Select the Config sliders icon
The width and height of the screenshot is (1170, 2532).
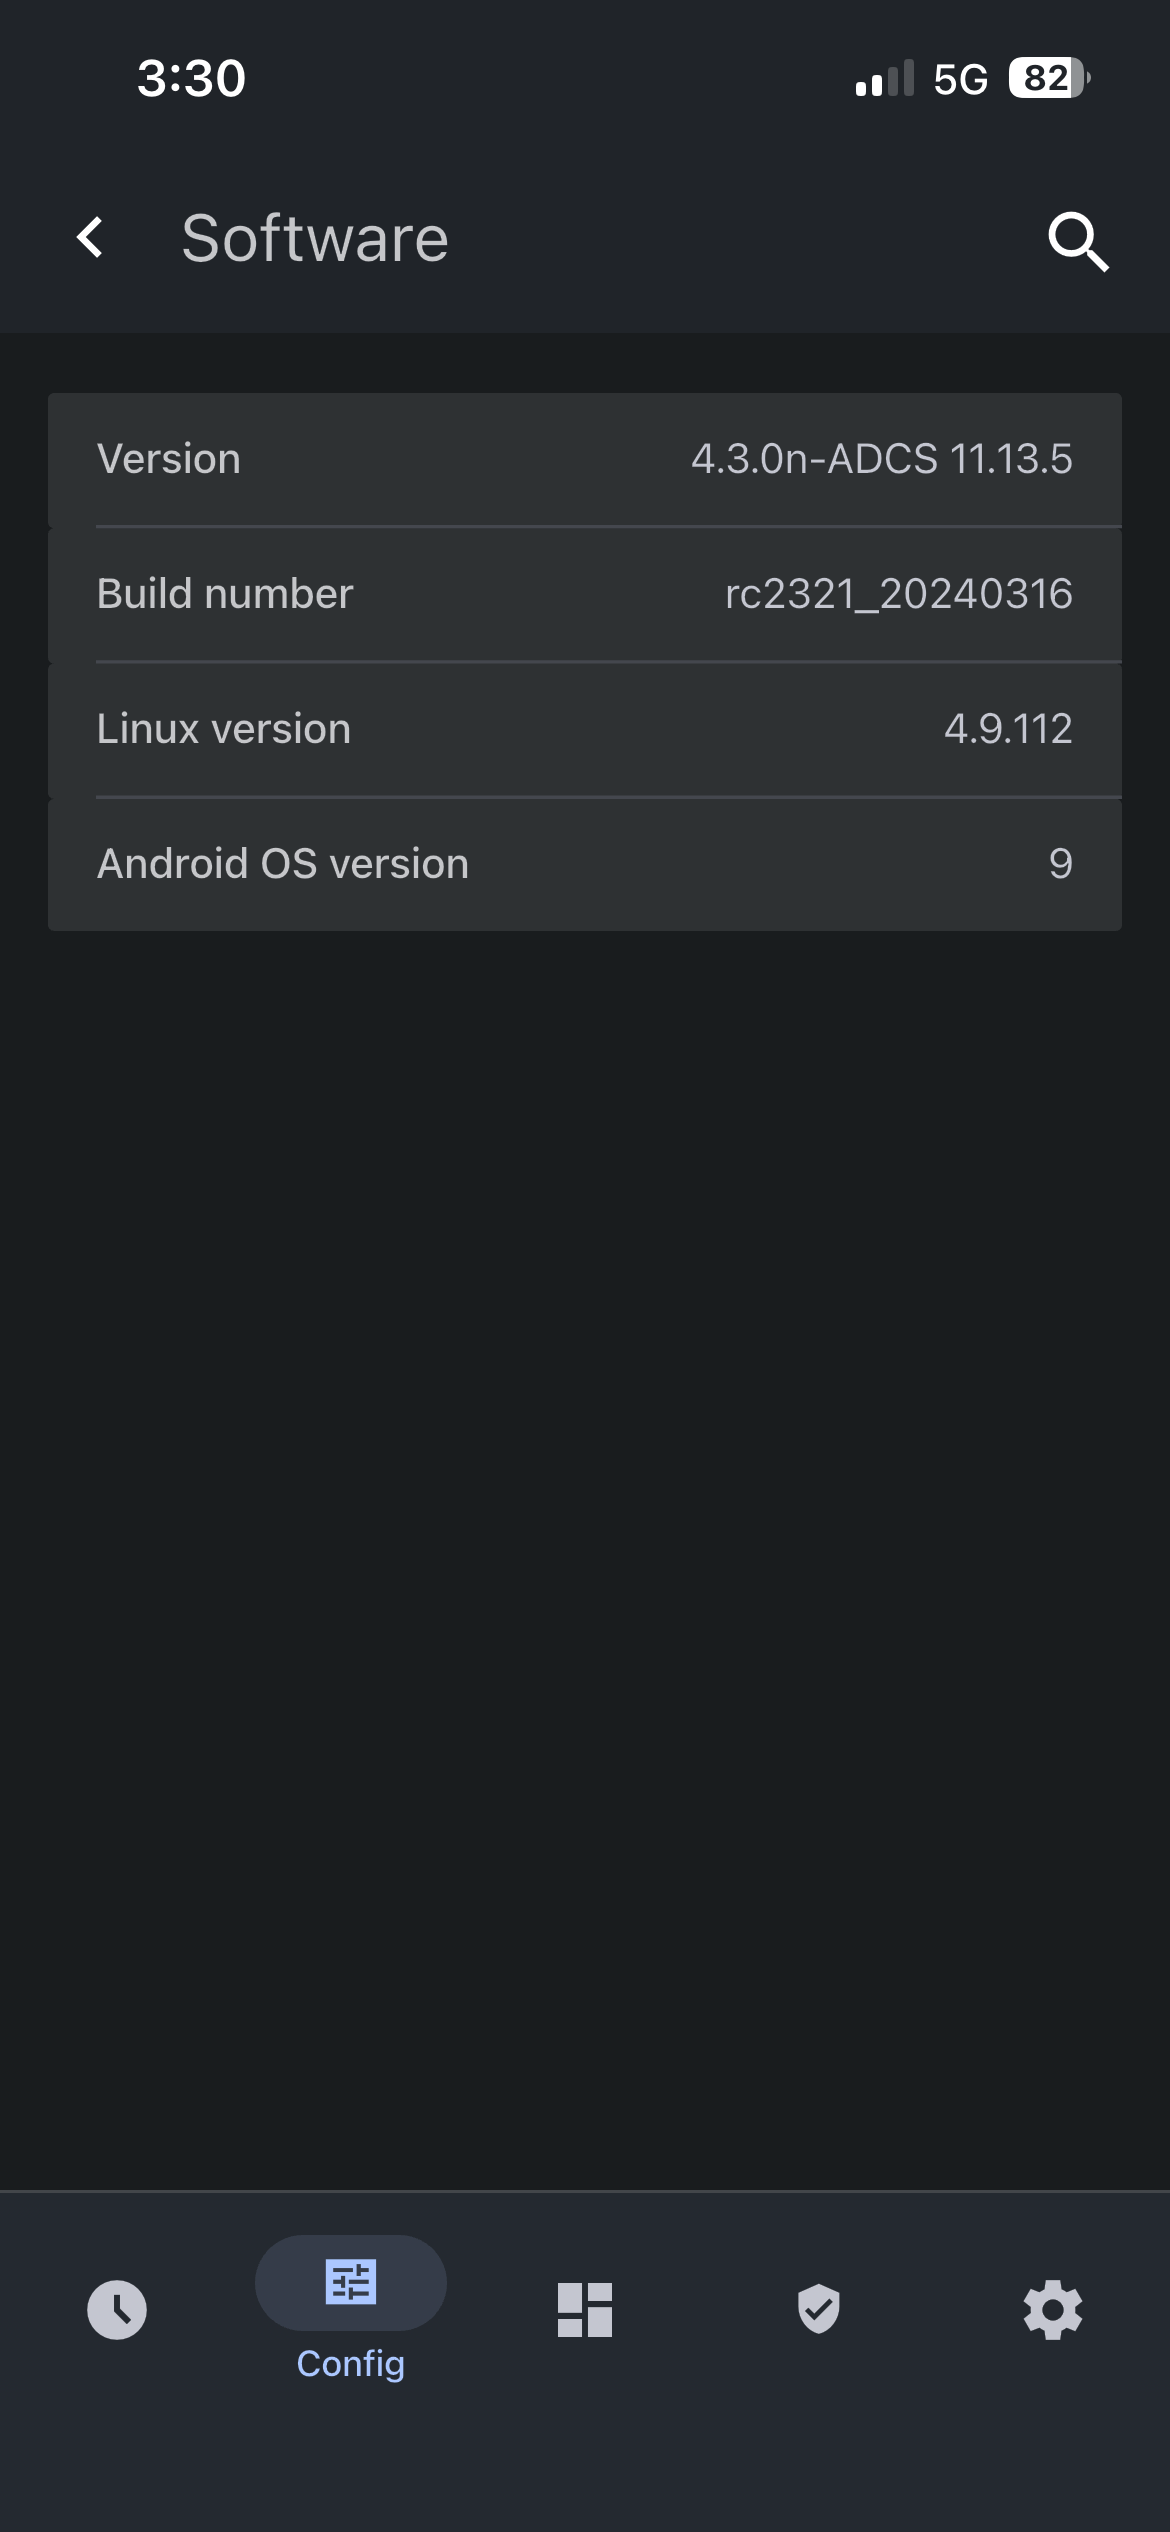tap(351, 2282)
